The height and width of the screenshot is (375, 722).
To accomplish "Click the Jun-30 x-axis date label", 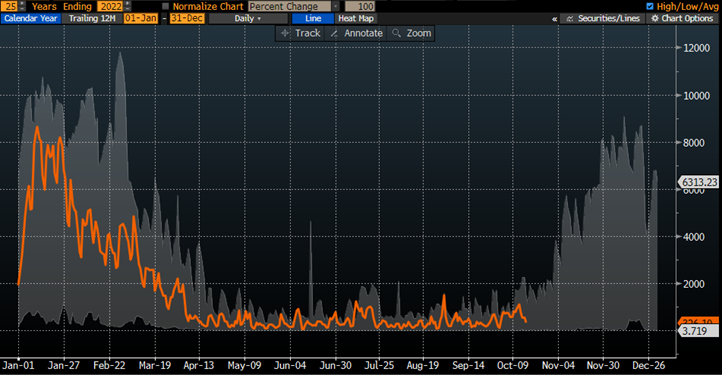I will [x=336, y=365].
